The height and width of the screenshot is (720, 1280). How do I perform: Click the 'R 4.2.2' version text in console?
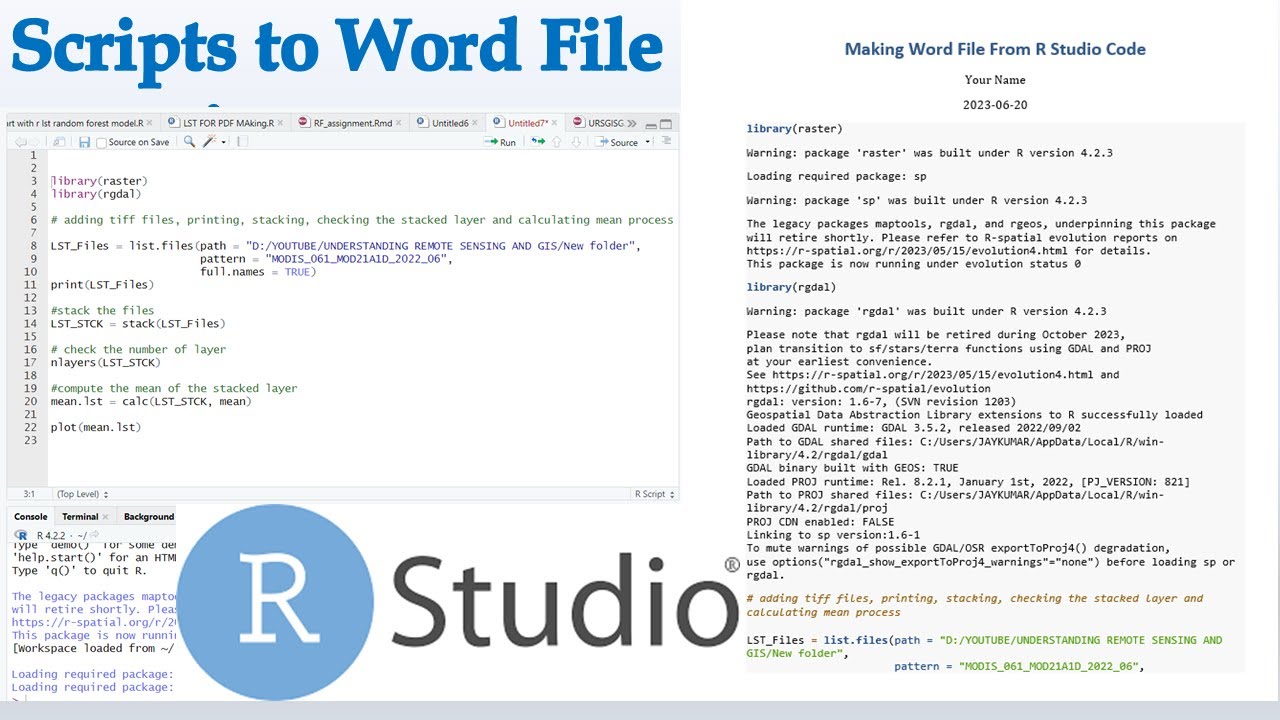50,535
